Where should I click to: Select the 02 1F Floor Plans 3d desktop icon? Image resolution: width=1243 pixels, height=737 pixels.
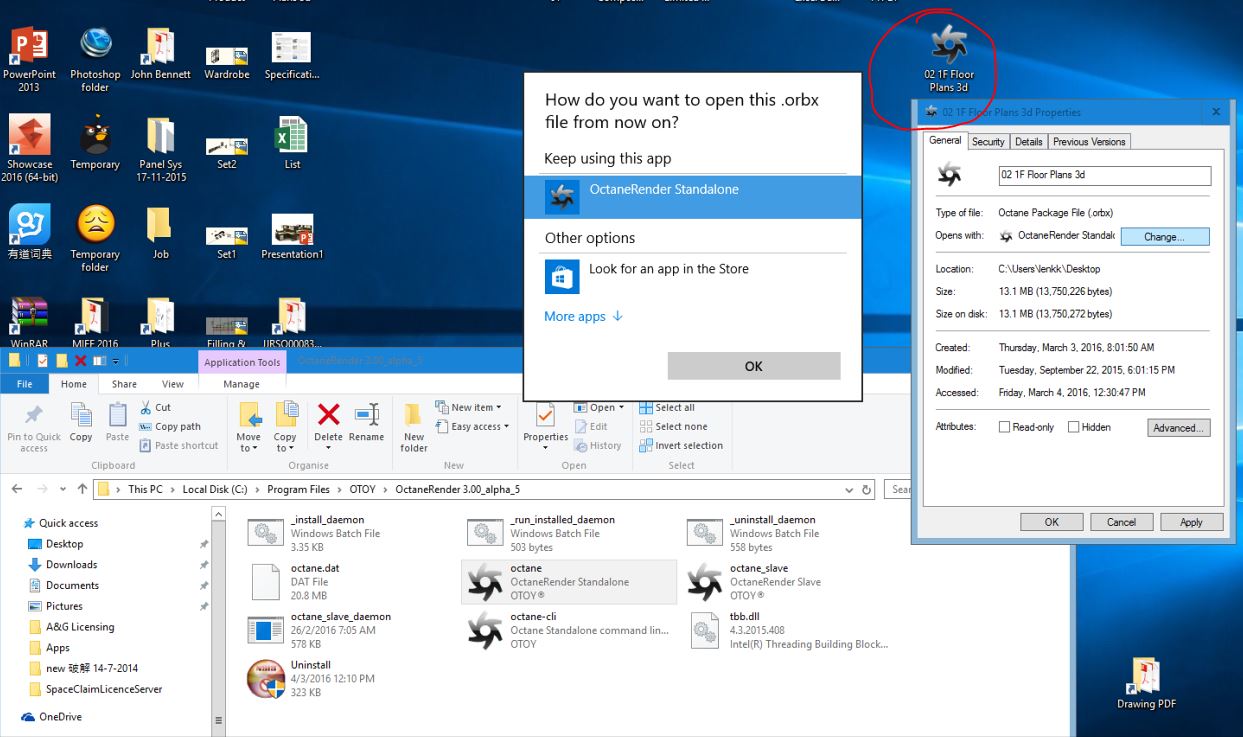tap(948, 60)
